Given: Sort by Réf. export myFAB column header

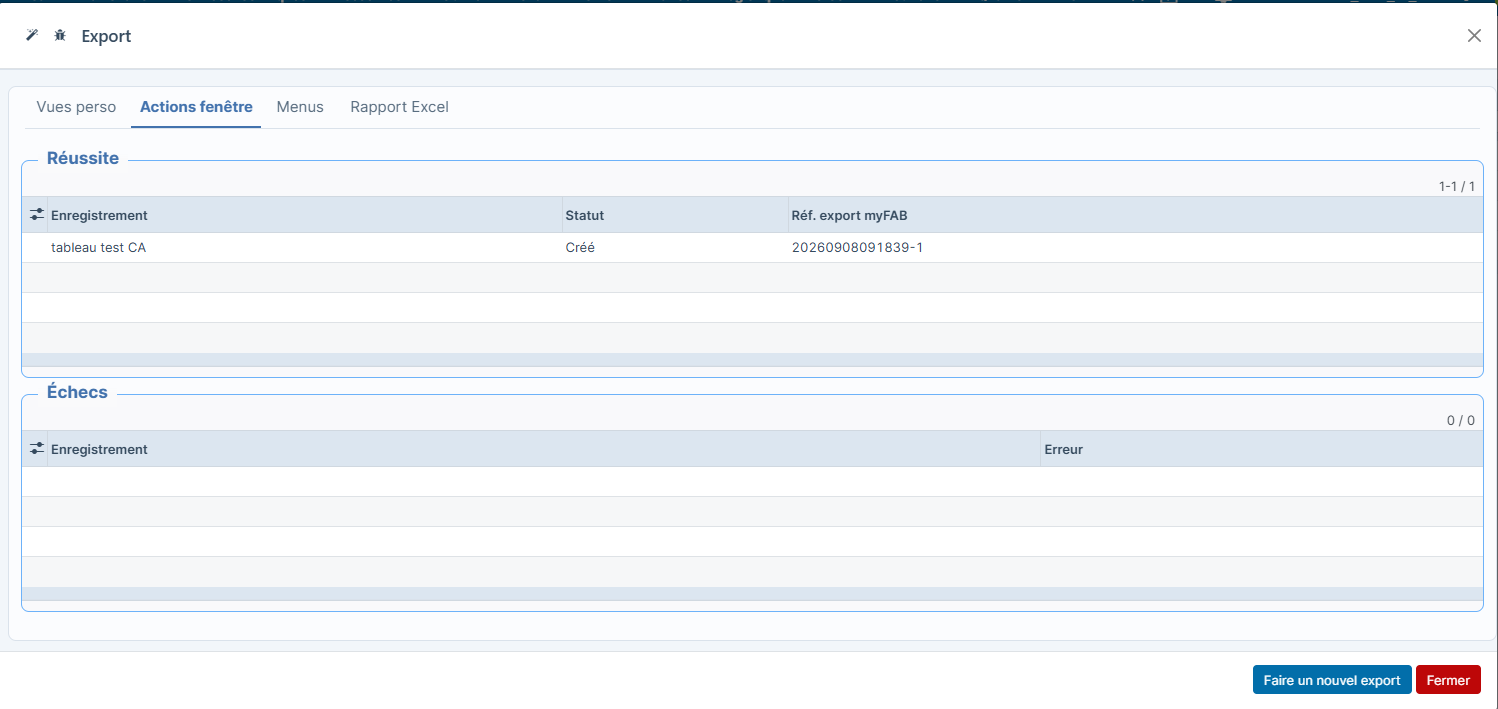Looking at the screenshot, I should [1135, 215].
